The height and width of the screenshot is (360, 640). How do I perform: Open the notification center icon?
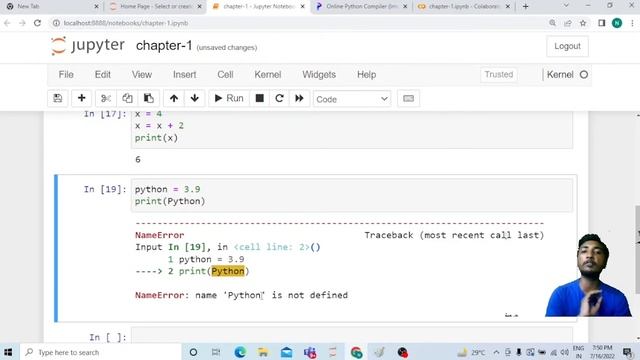(628, 352)
